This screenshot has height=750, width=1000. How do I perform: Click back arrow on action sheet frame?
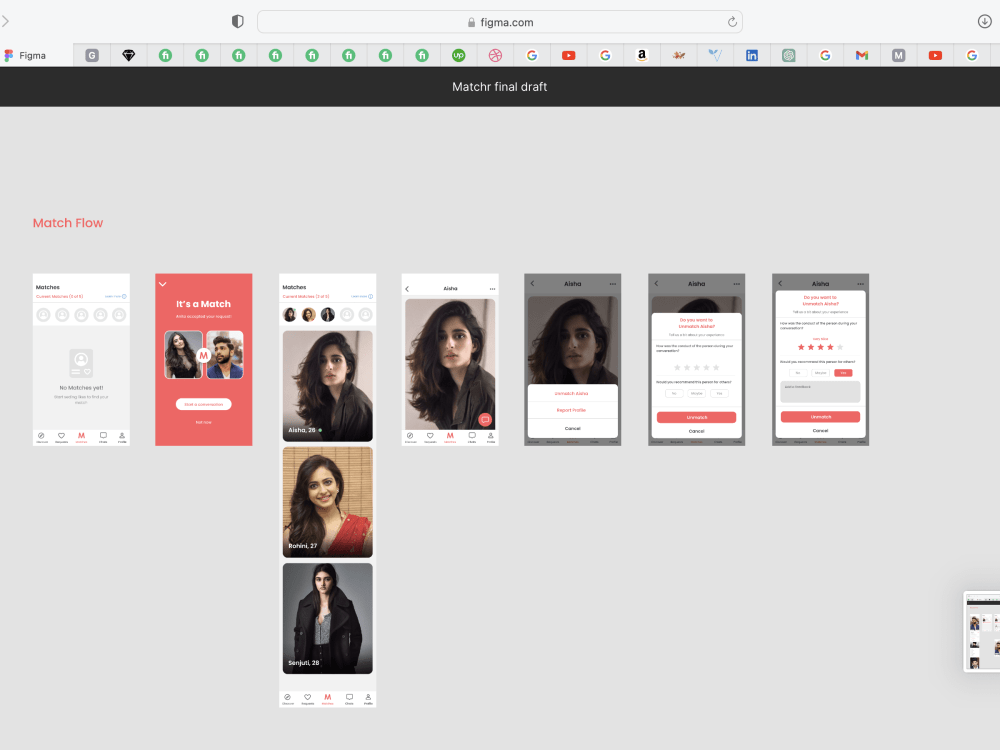532,283
